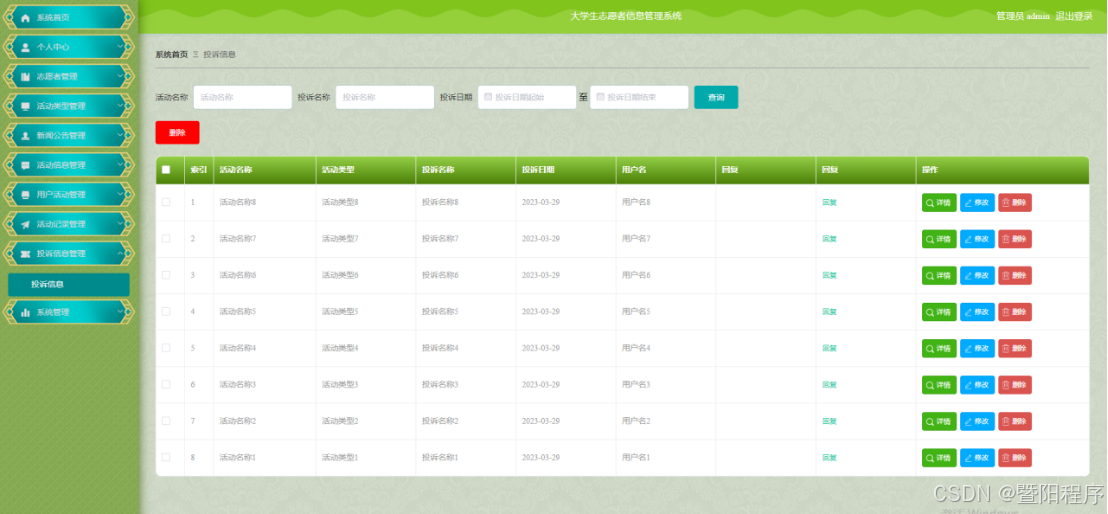Expand the 用户活动管理 menu chevron
Viewport: 1108px width, 514px height.
pyautogui.click(x=120, y=194)
